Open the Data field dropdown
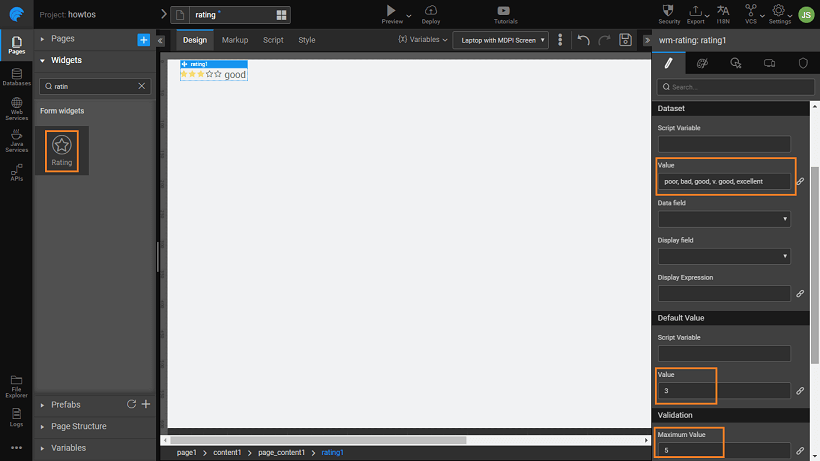Image resolution: width=820 pixels, height=461 pixels. (724, 219)
